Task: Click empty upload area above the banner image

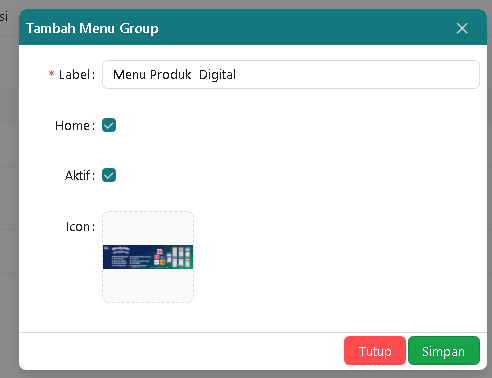Action: 148,229
